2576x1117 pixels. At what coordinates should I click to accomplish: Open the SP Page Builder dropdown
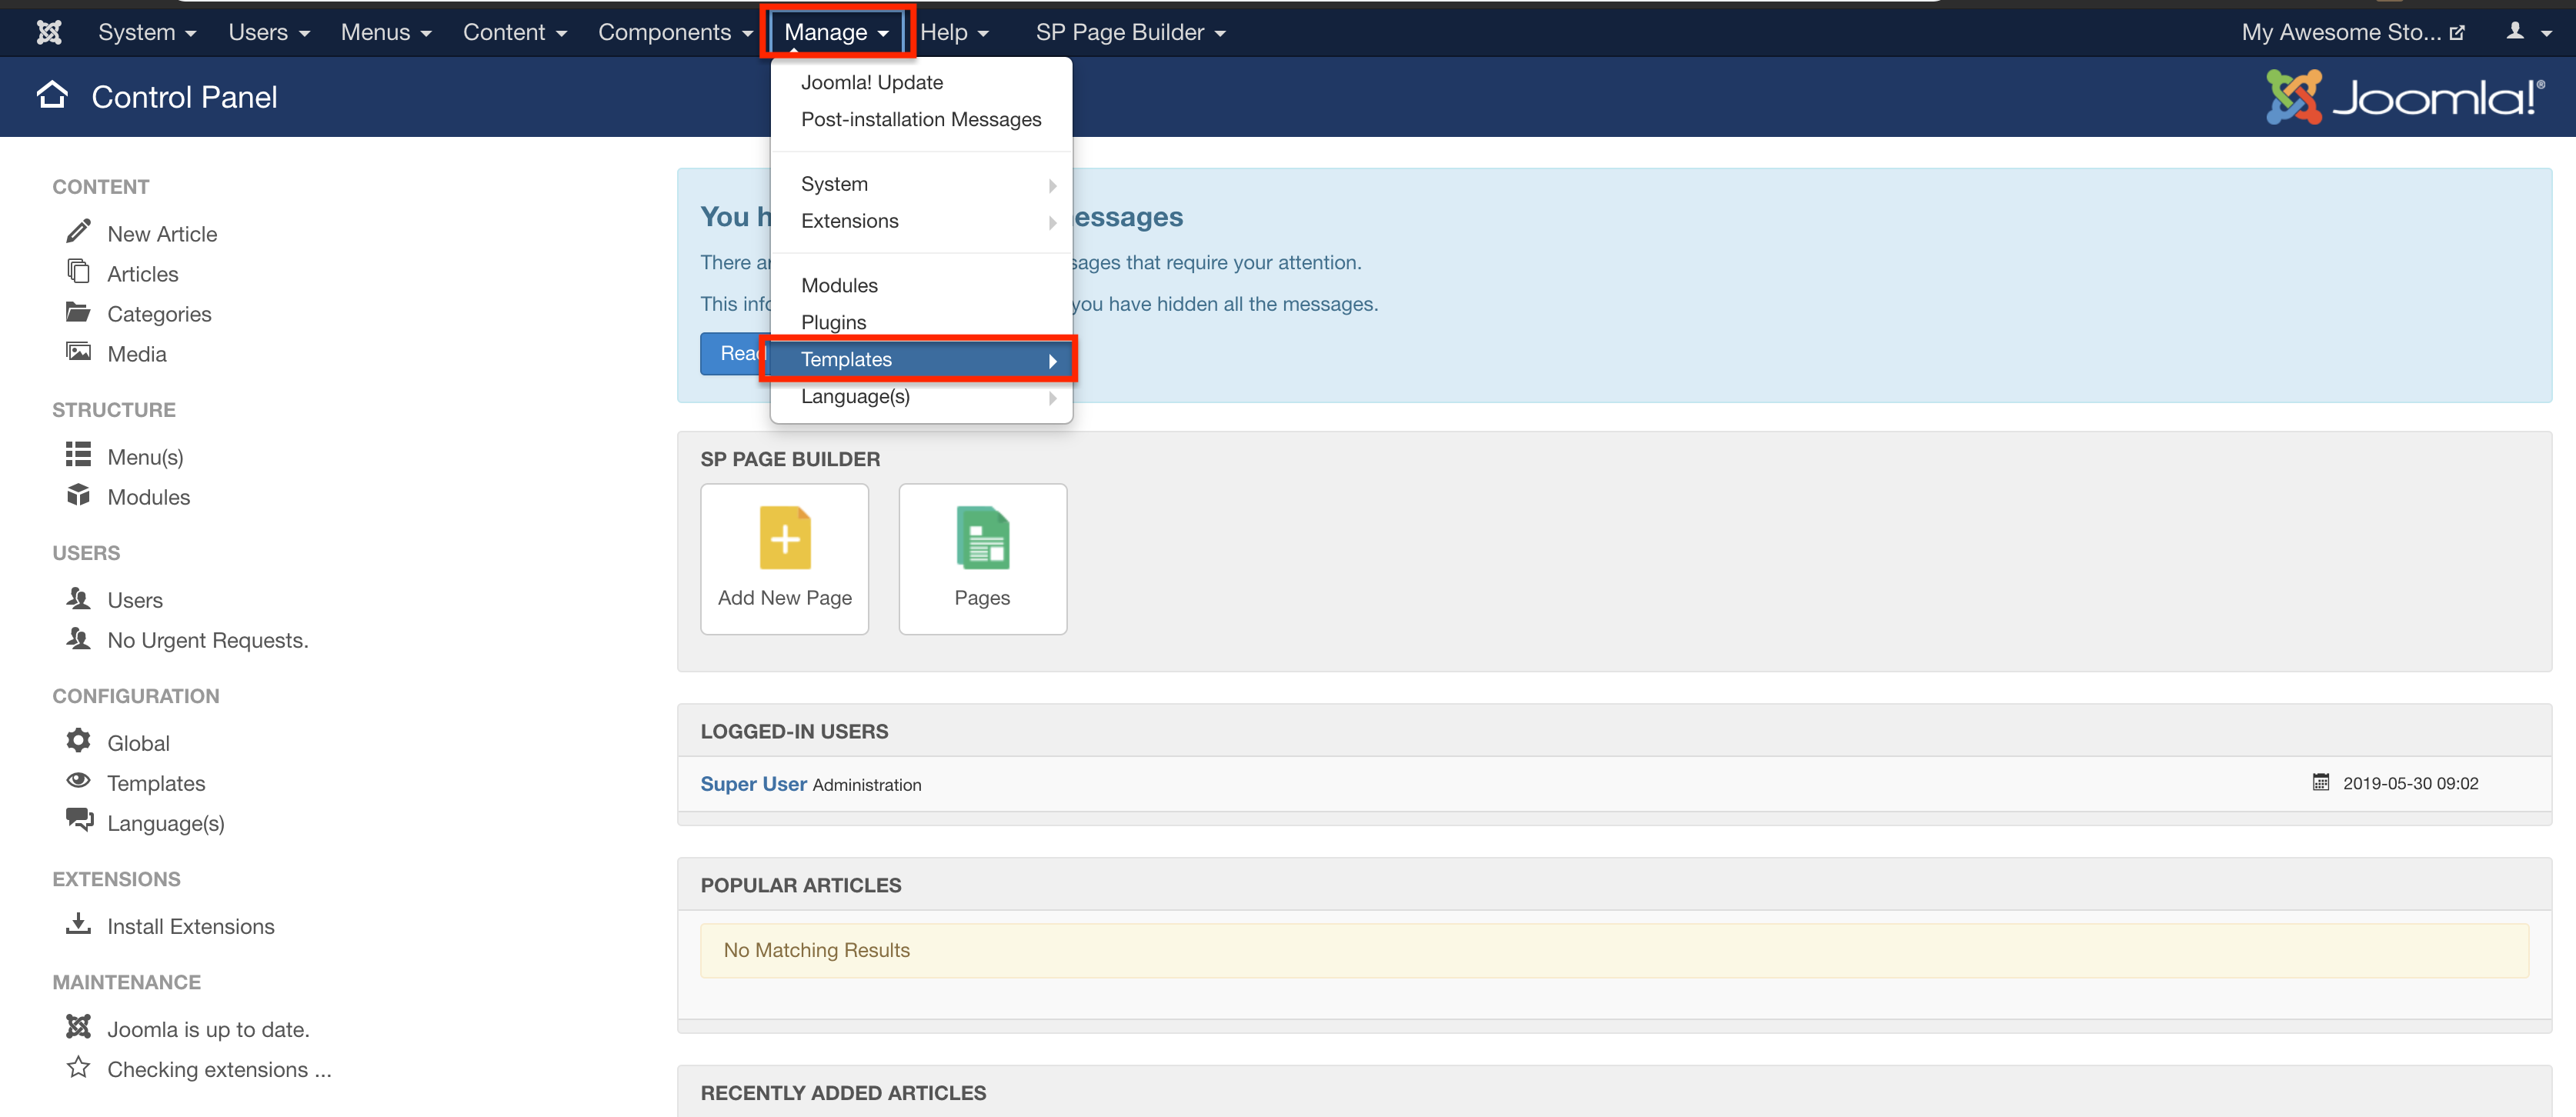click(x=1130, y=32)
